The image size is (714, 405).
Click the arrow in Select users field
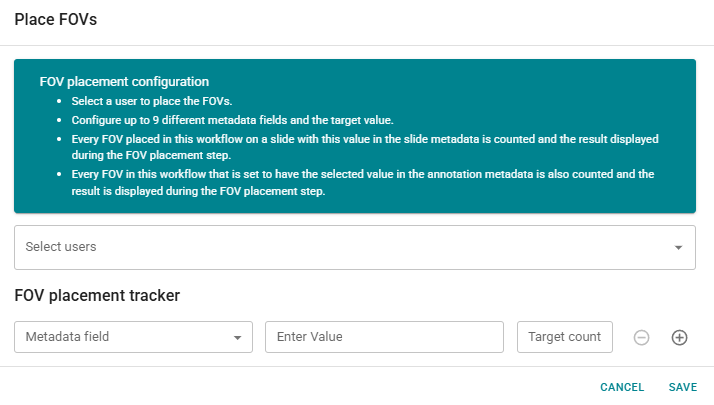(678, 248)
